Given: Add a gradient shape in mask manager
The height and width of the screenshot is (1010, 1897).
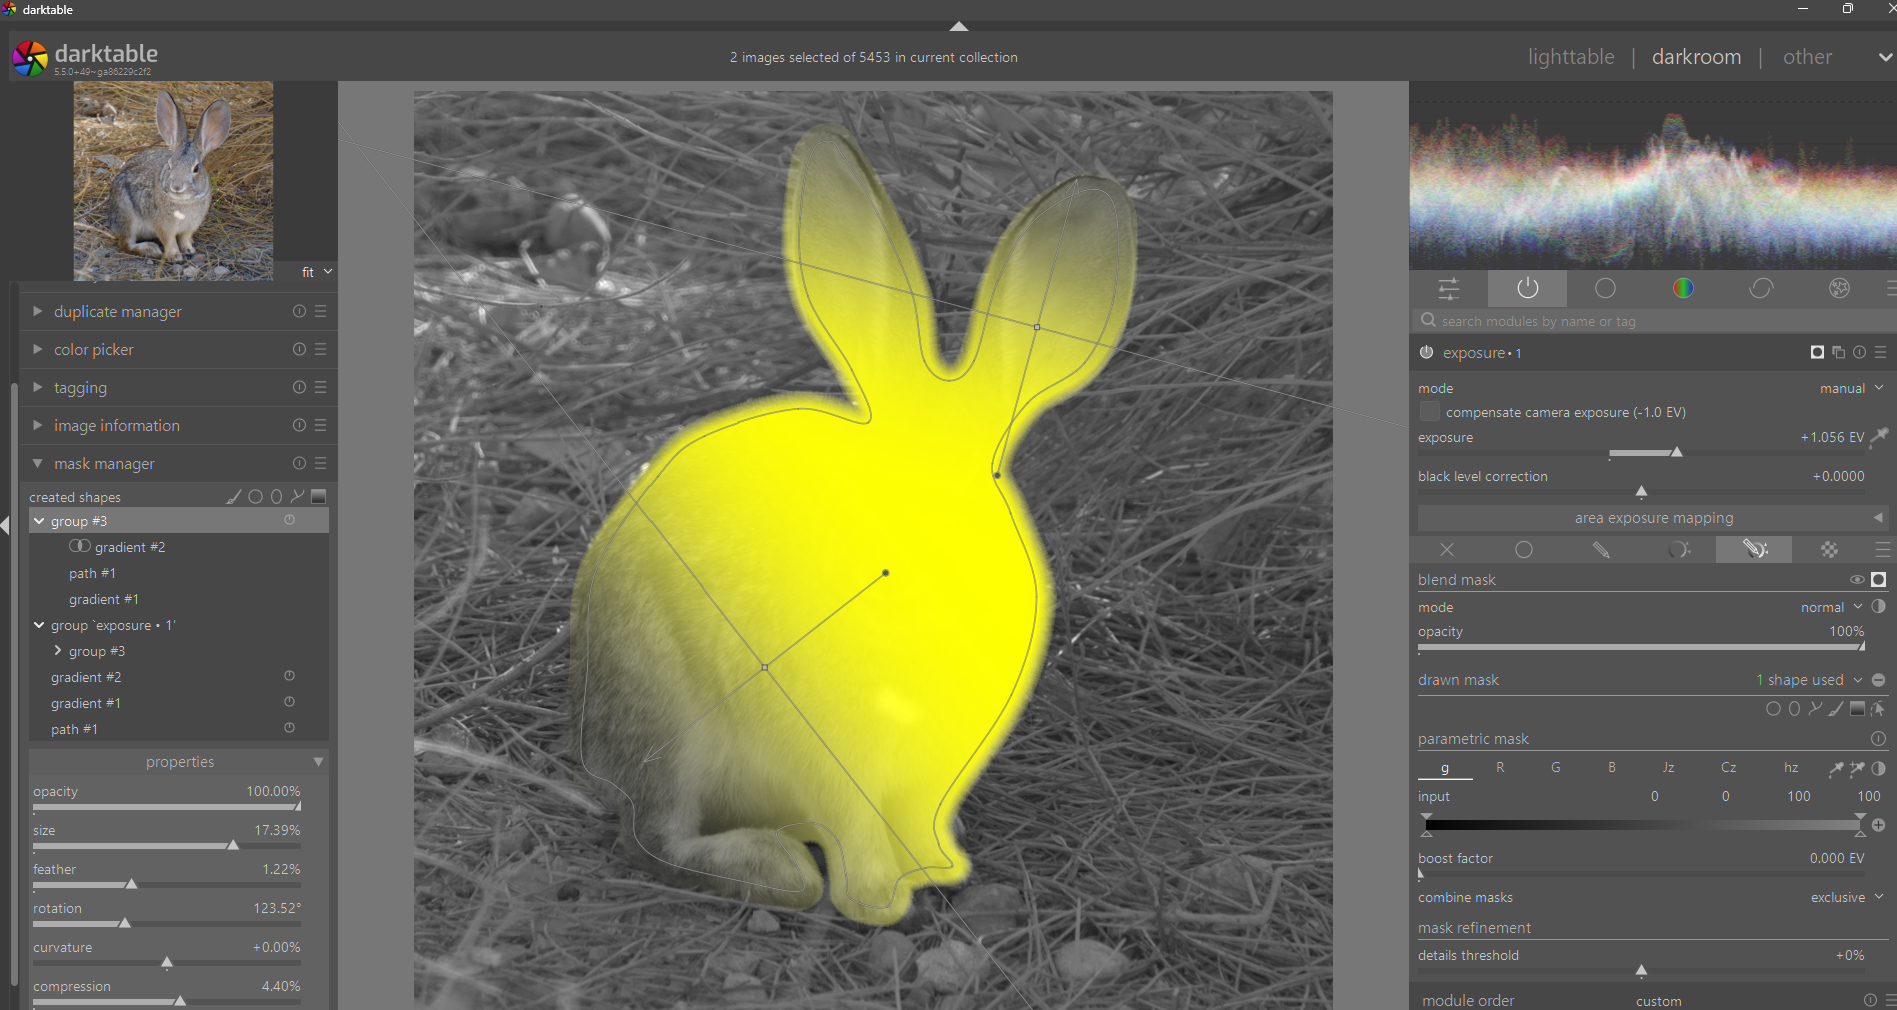Looking at the screenshot, I should (318, 497).
